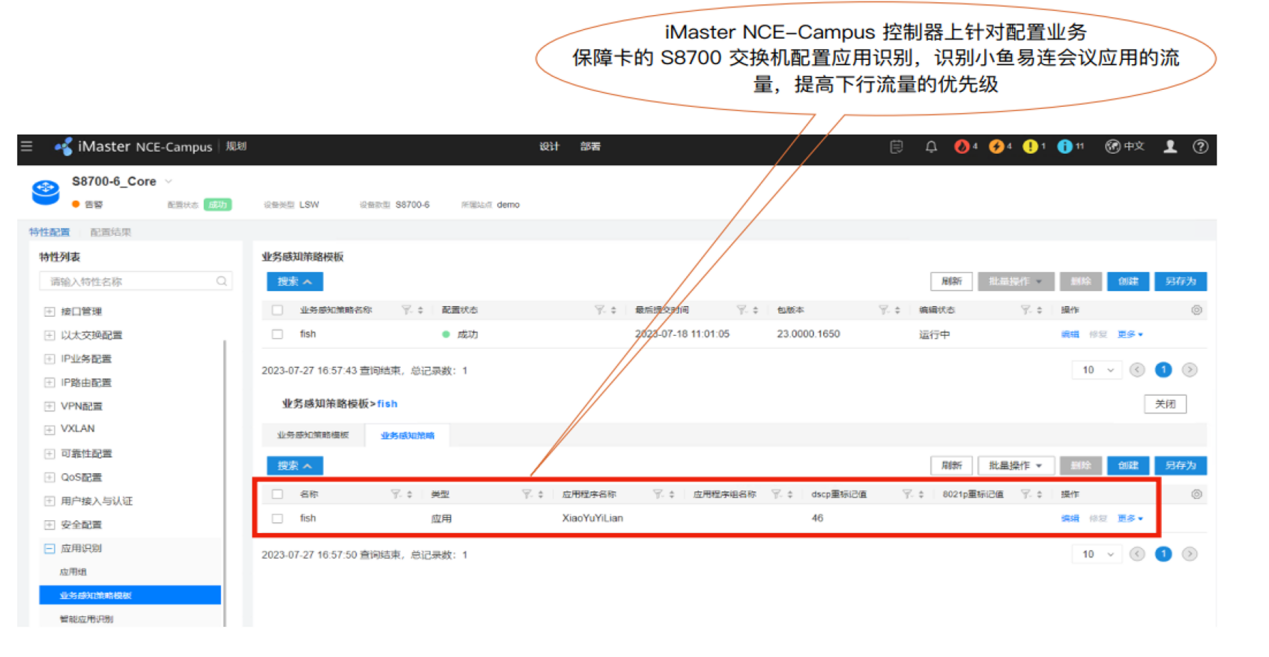1269x657 pixels.
Task: Open page size dropdown of policy table
Action: click(1098, 554)
